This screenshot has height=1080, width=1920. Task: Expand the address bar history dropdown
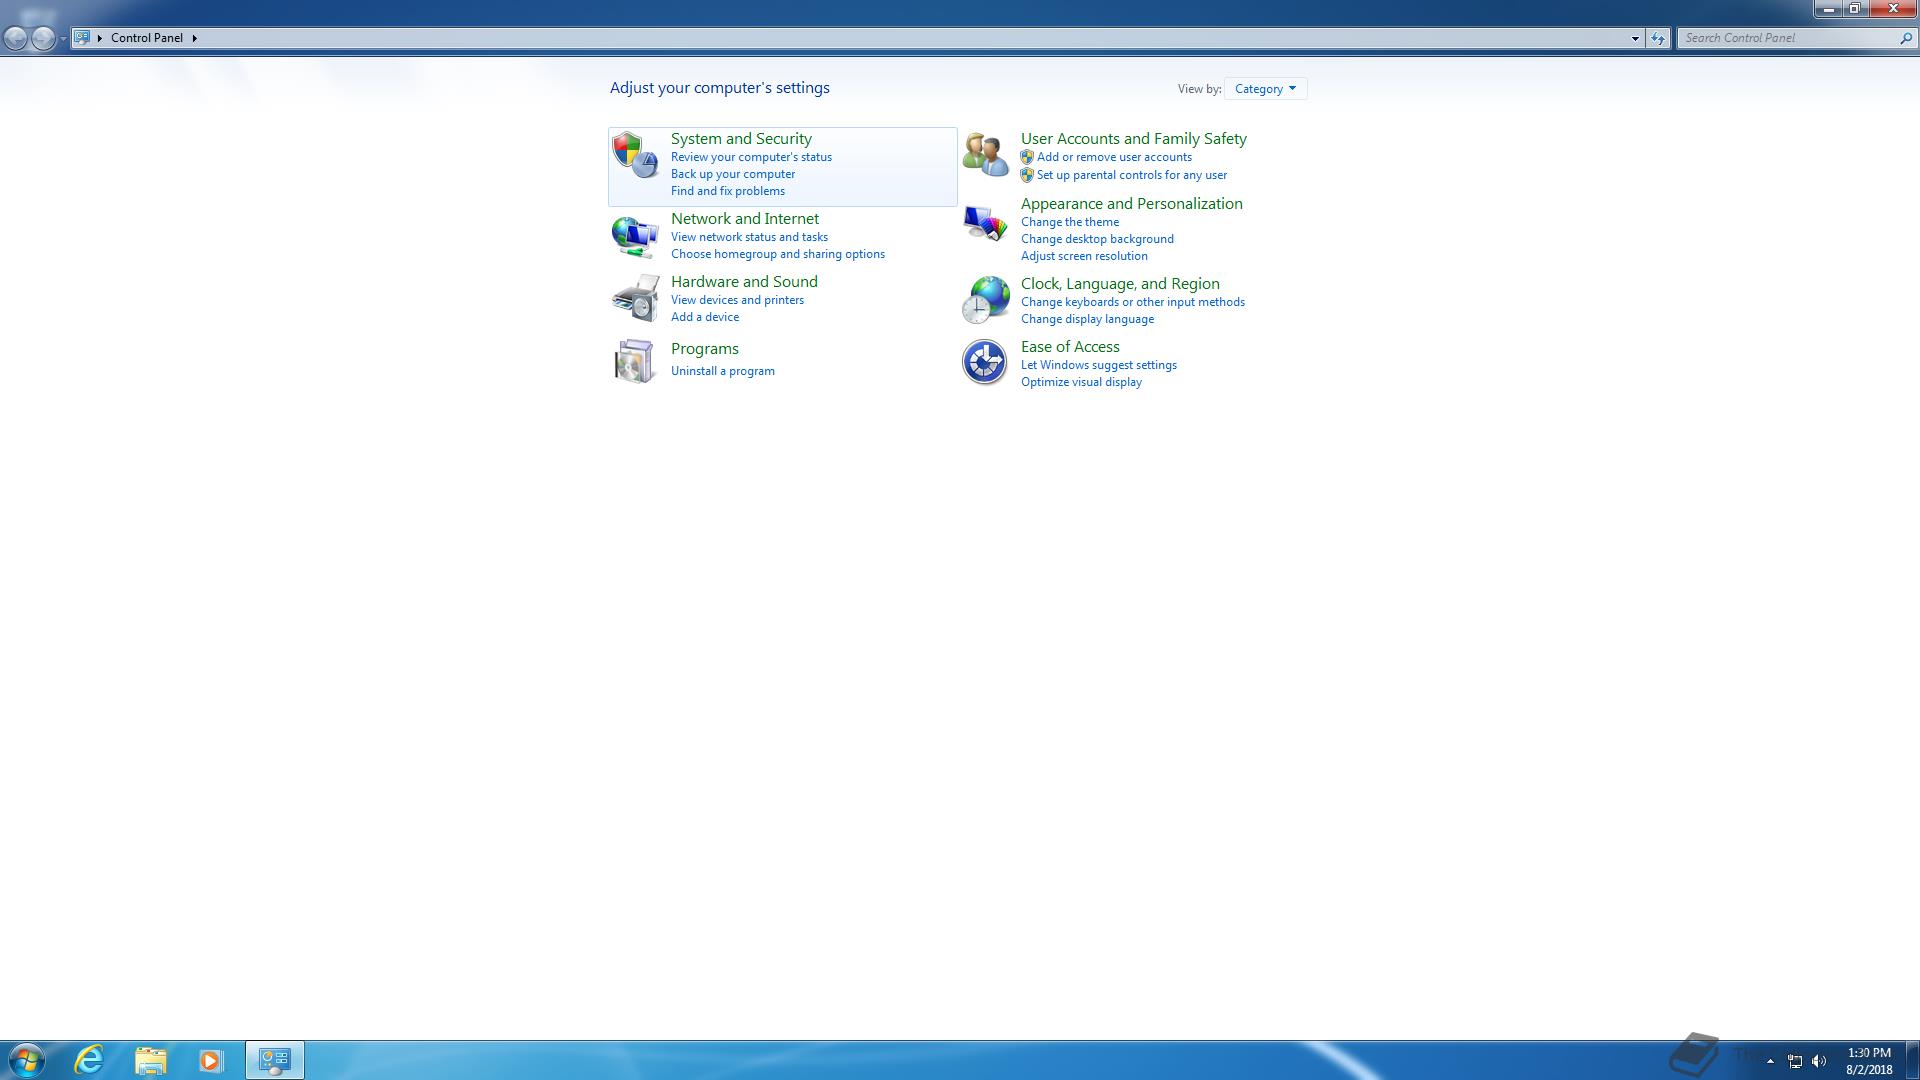[1635, 38]
